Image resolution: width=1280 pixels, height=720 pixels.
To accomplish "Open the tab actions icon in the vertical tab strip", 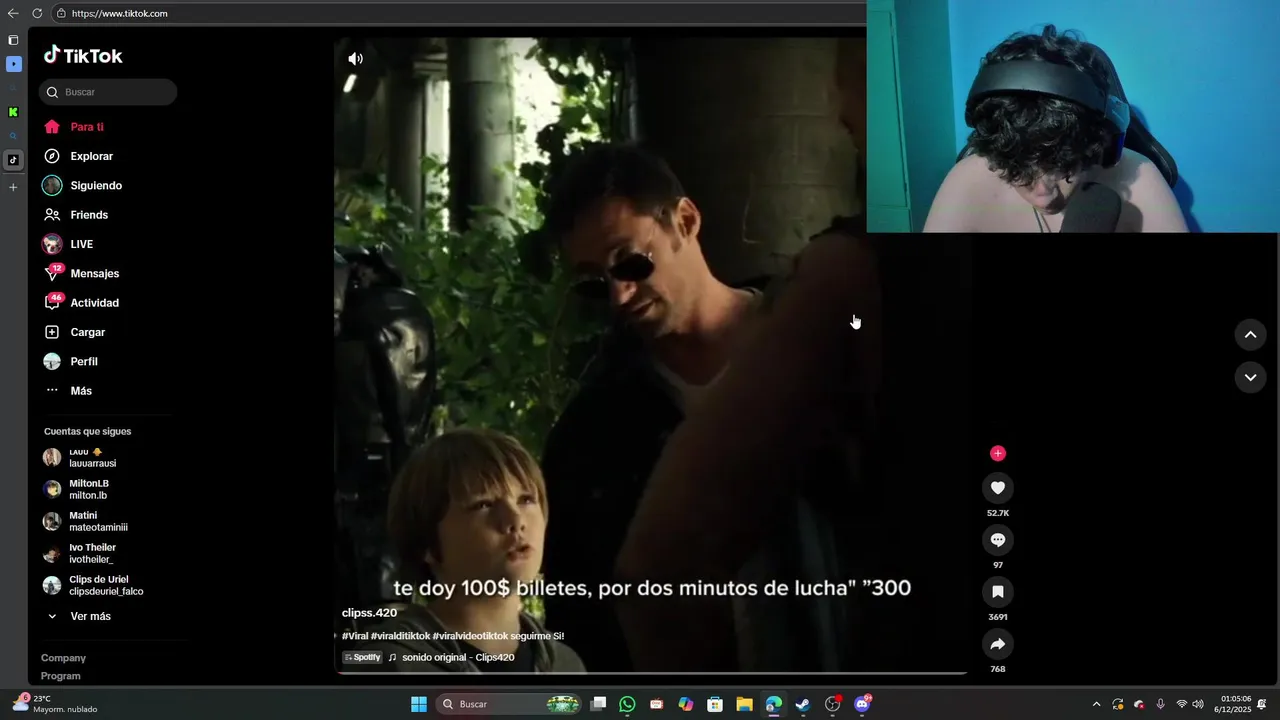I will point(13,40).
